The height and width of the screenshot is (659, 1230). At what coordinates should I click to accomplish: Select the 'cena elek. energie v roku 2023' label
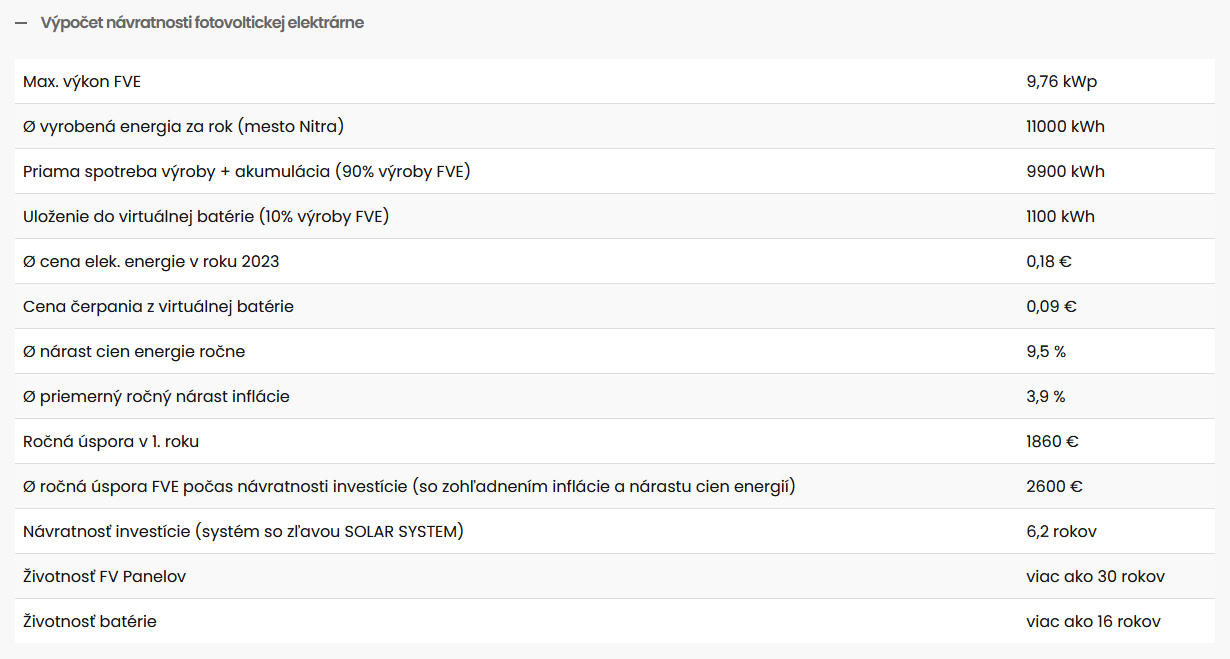click(x=151, y=262)
